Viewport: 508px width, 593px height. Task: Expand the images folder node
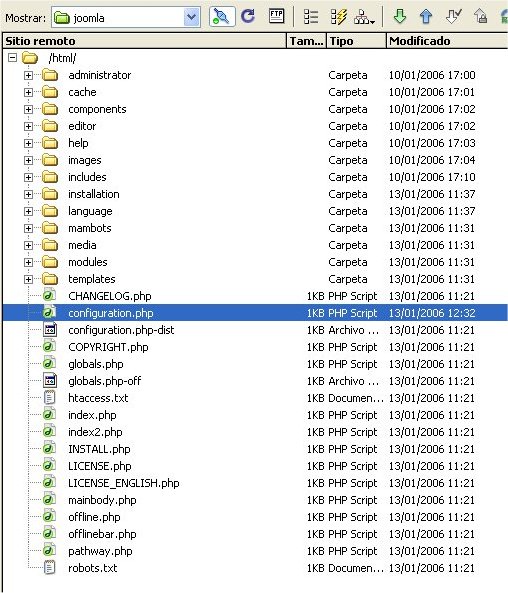pos(28,160)
